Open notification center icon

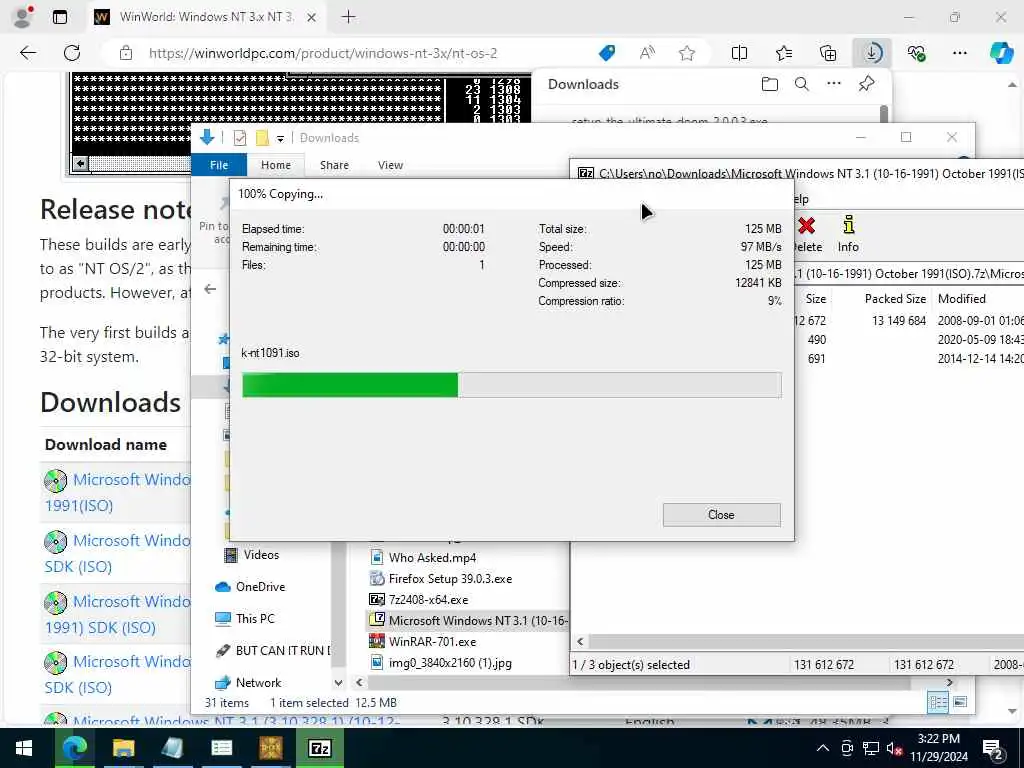[x=993, y=749]
